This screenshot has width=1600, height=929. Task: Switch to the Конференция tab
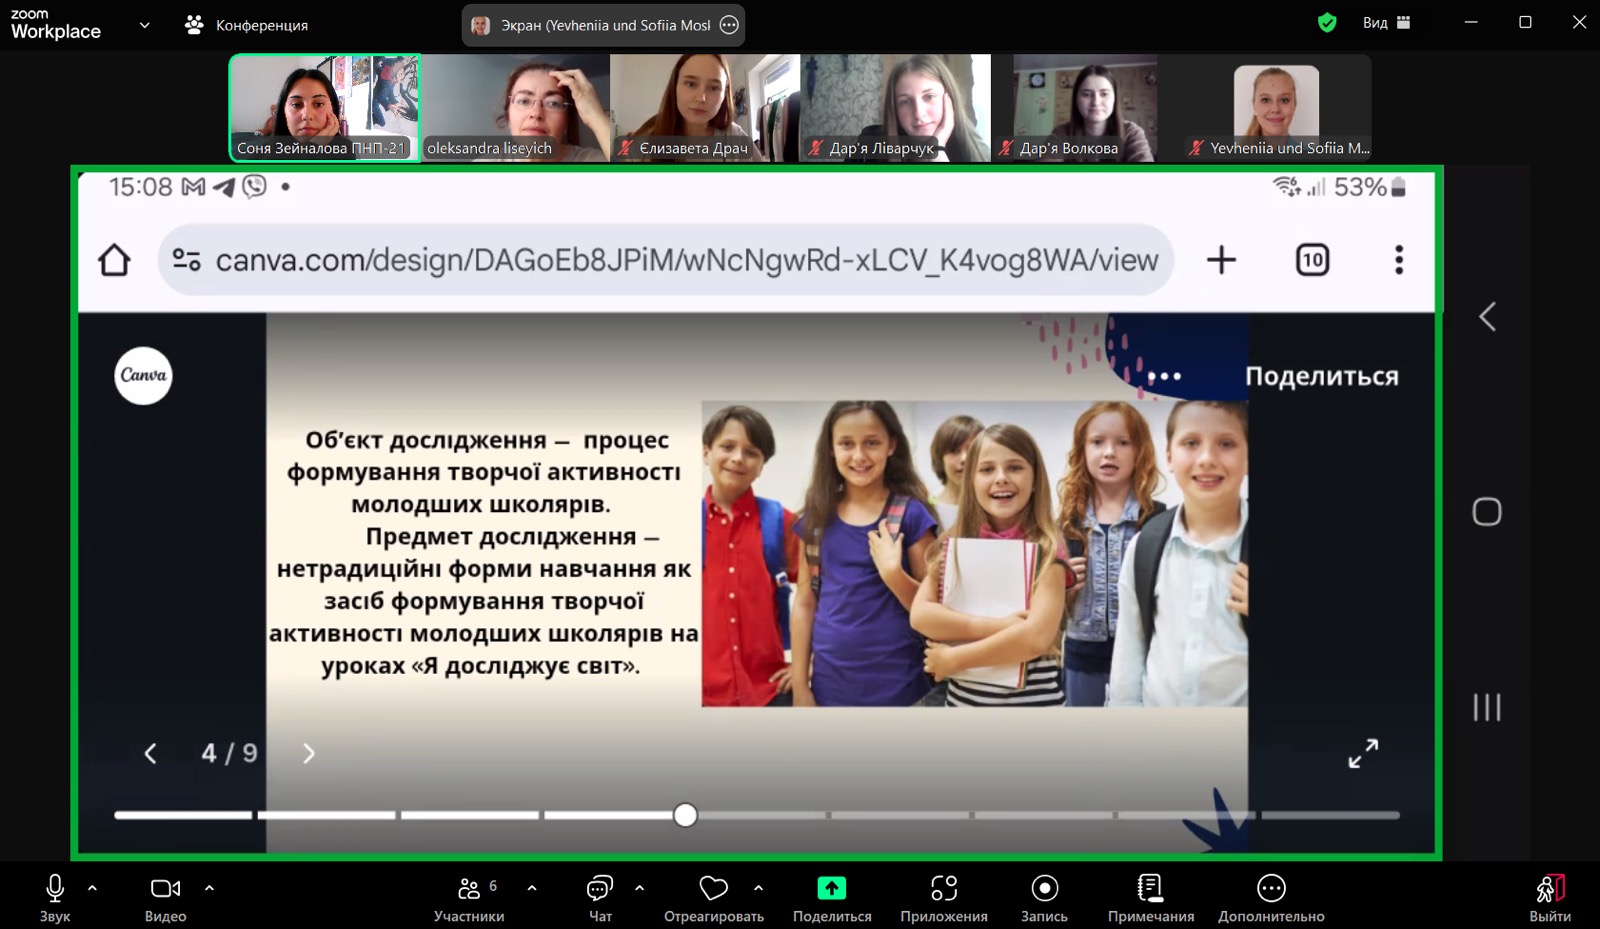pyautogui.click(x=262, y=24)
